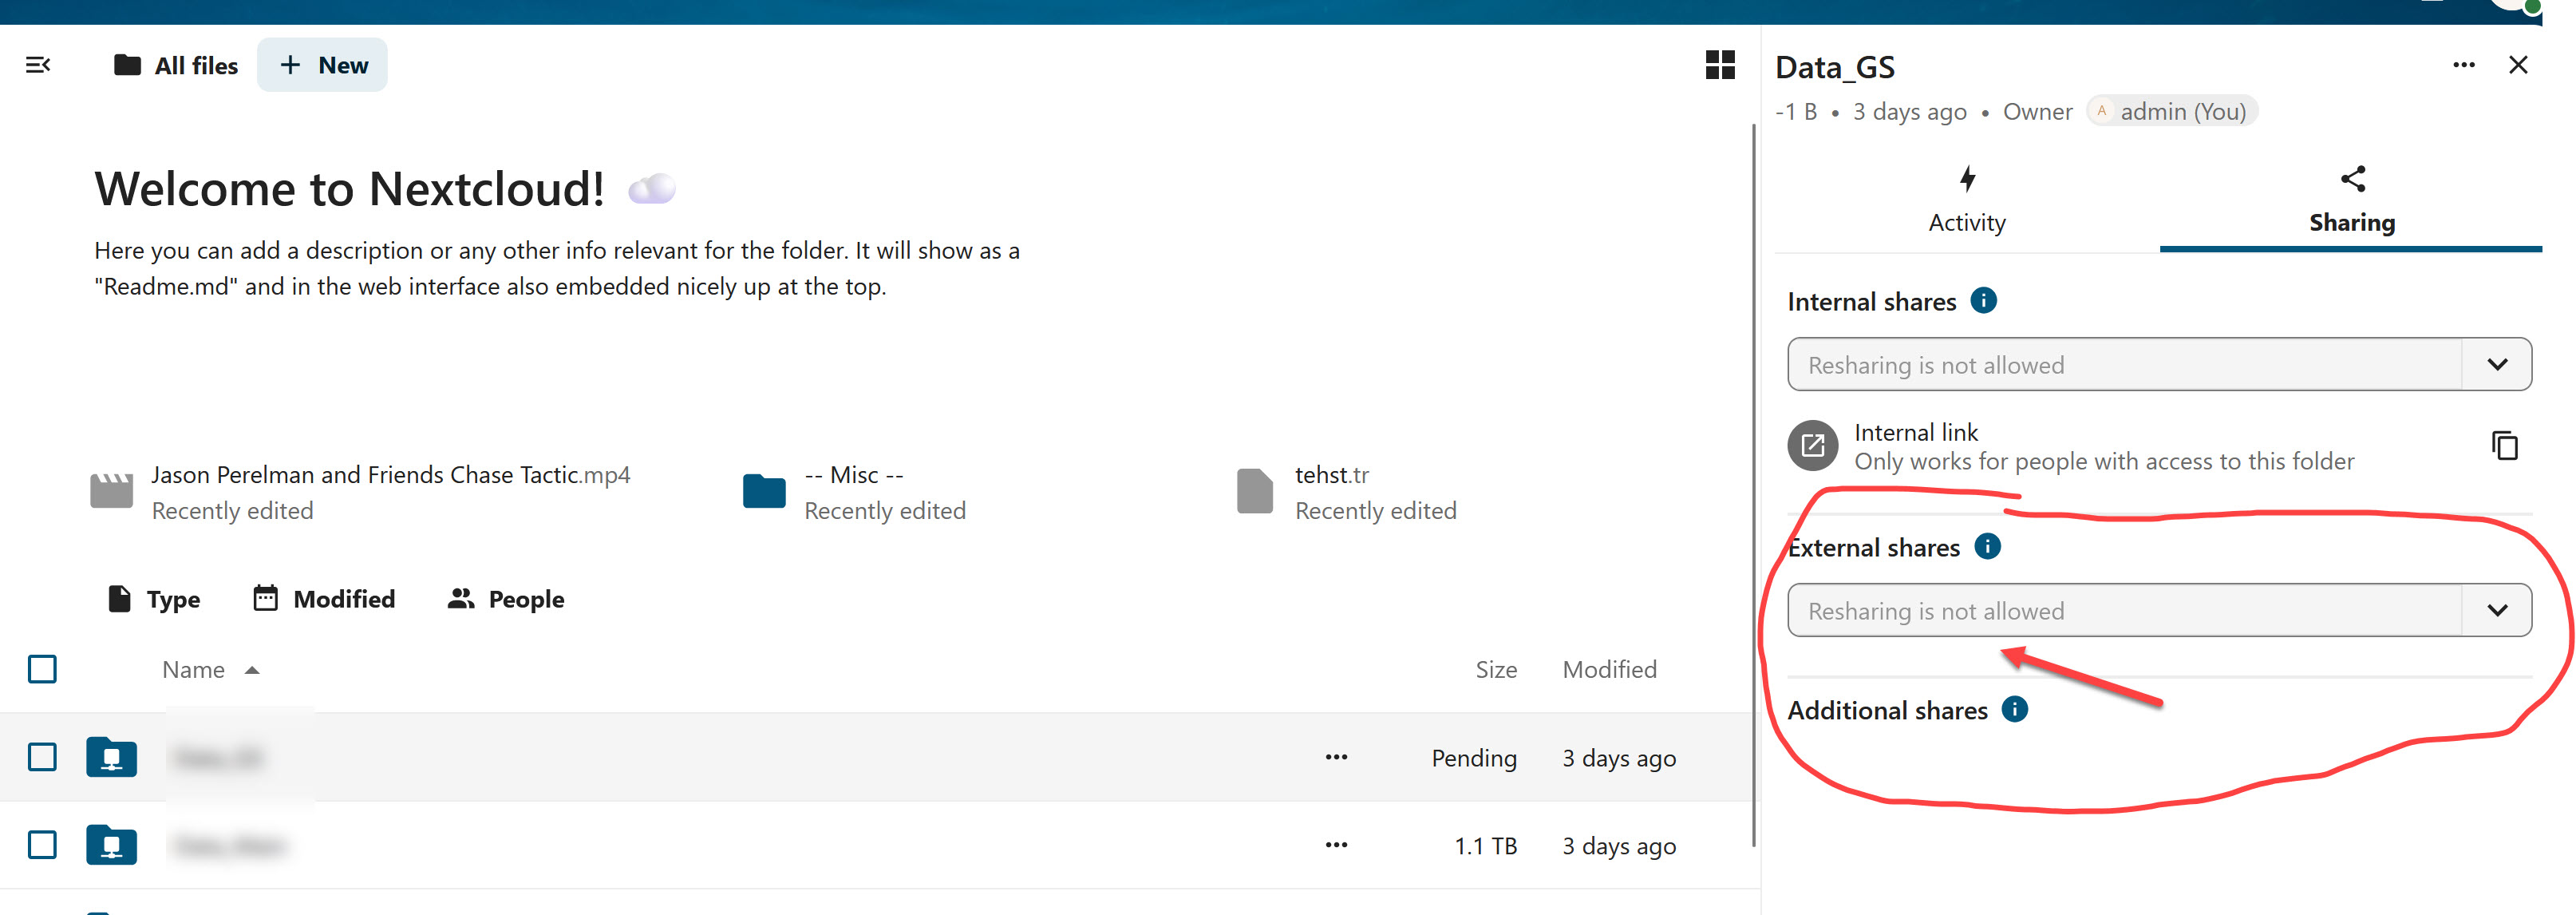Show info about Internal shares

tap(1983, 301)
